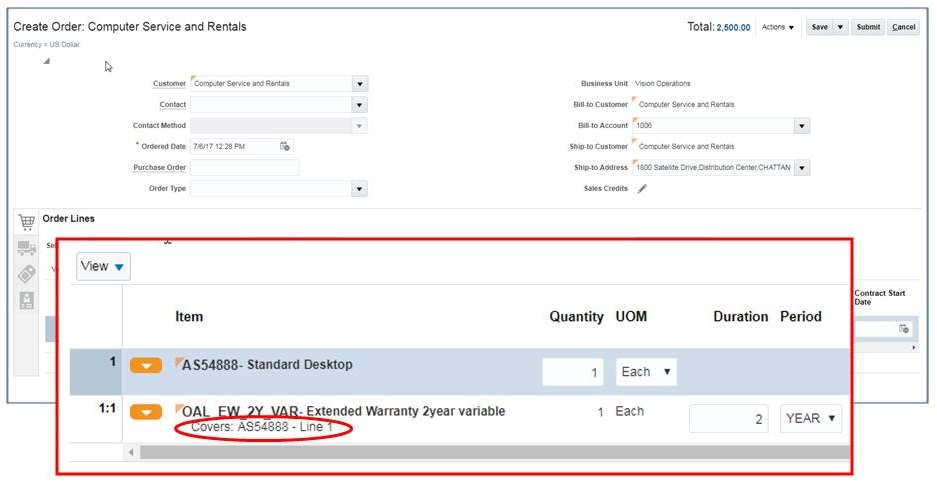937x488 pixels.
Task: Open the Ordered Date calendar picker
Action: coord(285,146)
